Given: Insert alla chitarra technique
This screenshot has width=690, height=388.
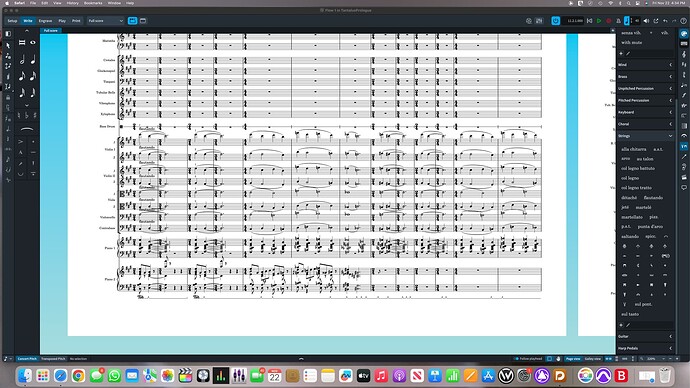Looking at the screenshot, I should [634, 149].
